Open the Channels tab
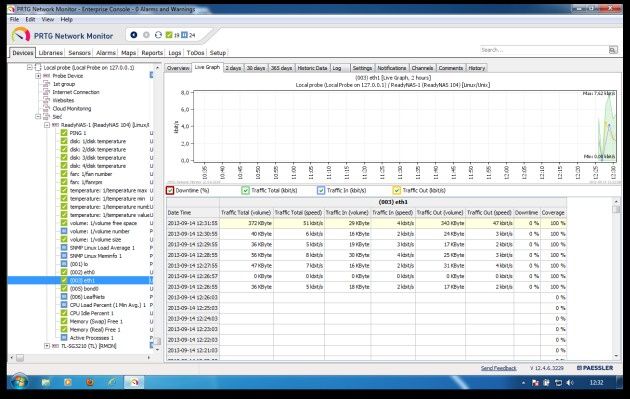Image resolution: width=630 pixels, height=399 pixels. [x=422, y=68]
